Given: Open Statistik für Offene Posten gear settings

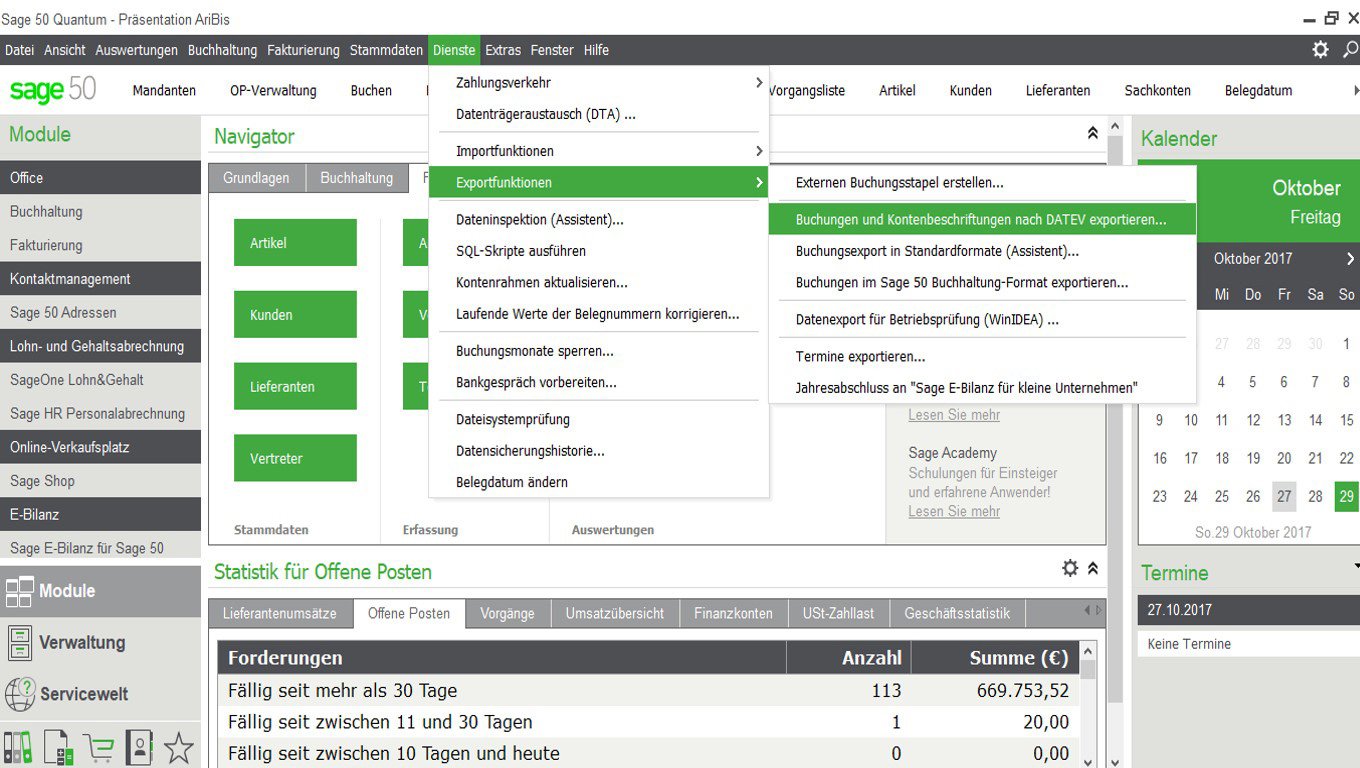Looking at the screenshot, I should click(1070, 568).
